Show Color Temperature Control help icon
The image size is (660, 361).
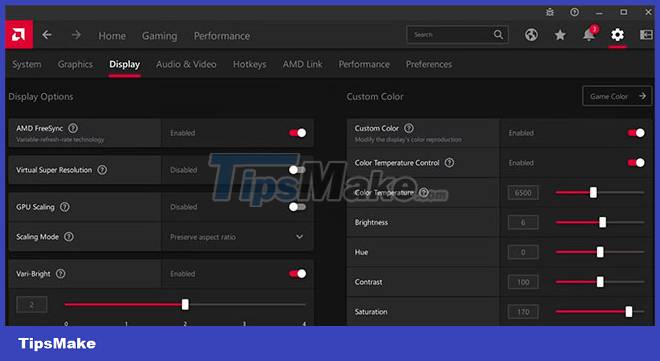pyautogui.click(x=450, y=162)
